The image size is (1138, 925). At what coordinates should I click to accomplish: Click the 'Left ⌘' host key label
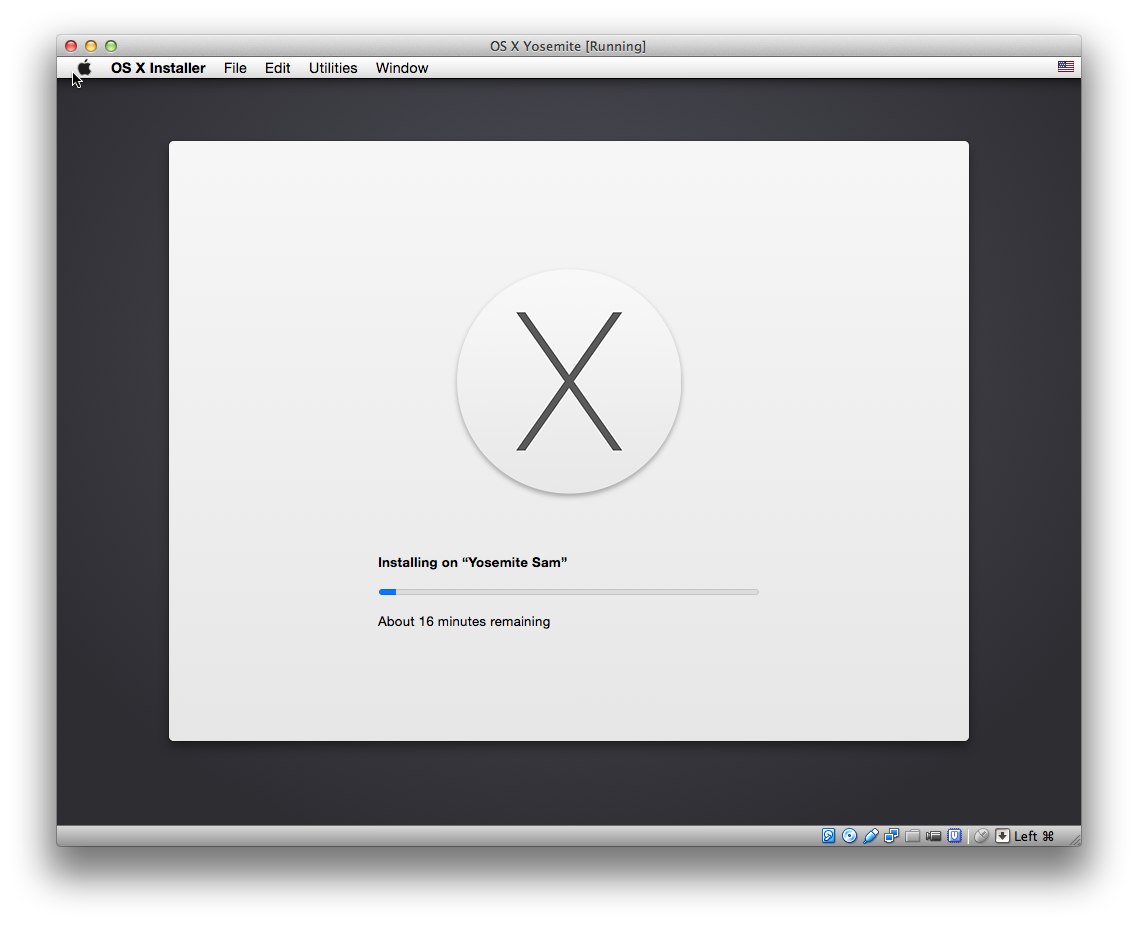[1034, 836]
